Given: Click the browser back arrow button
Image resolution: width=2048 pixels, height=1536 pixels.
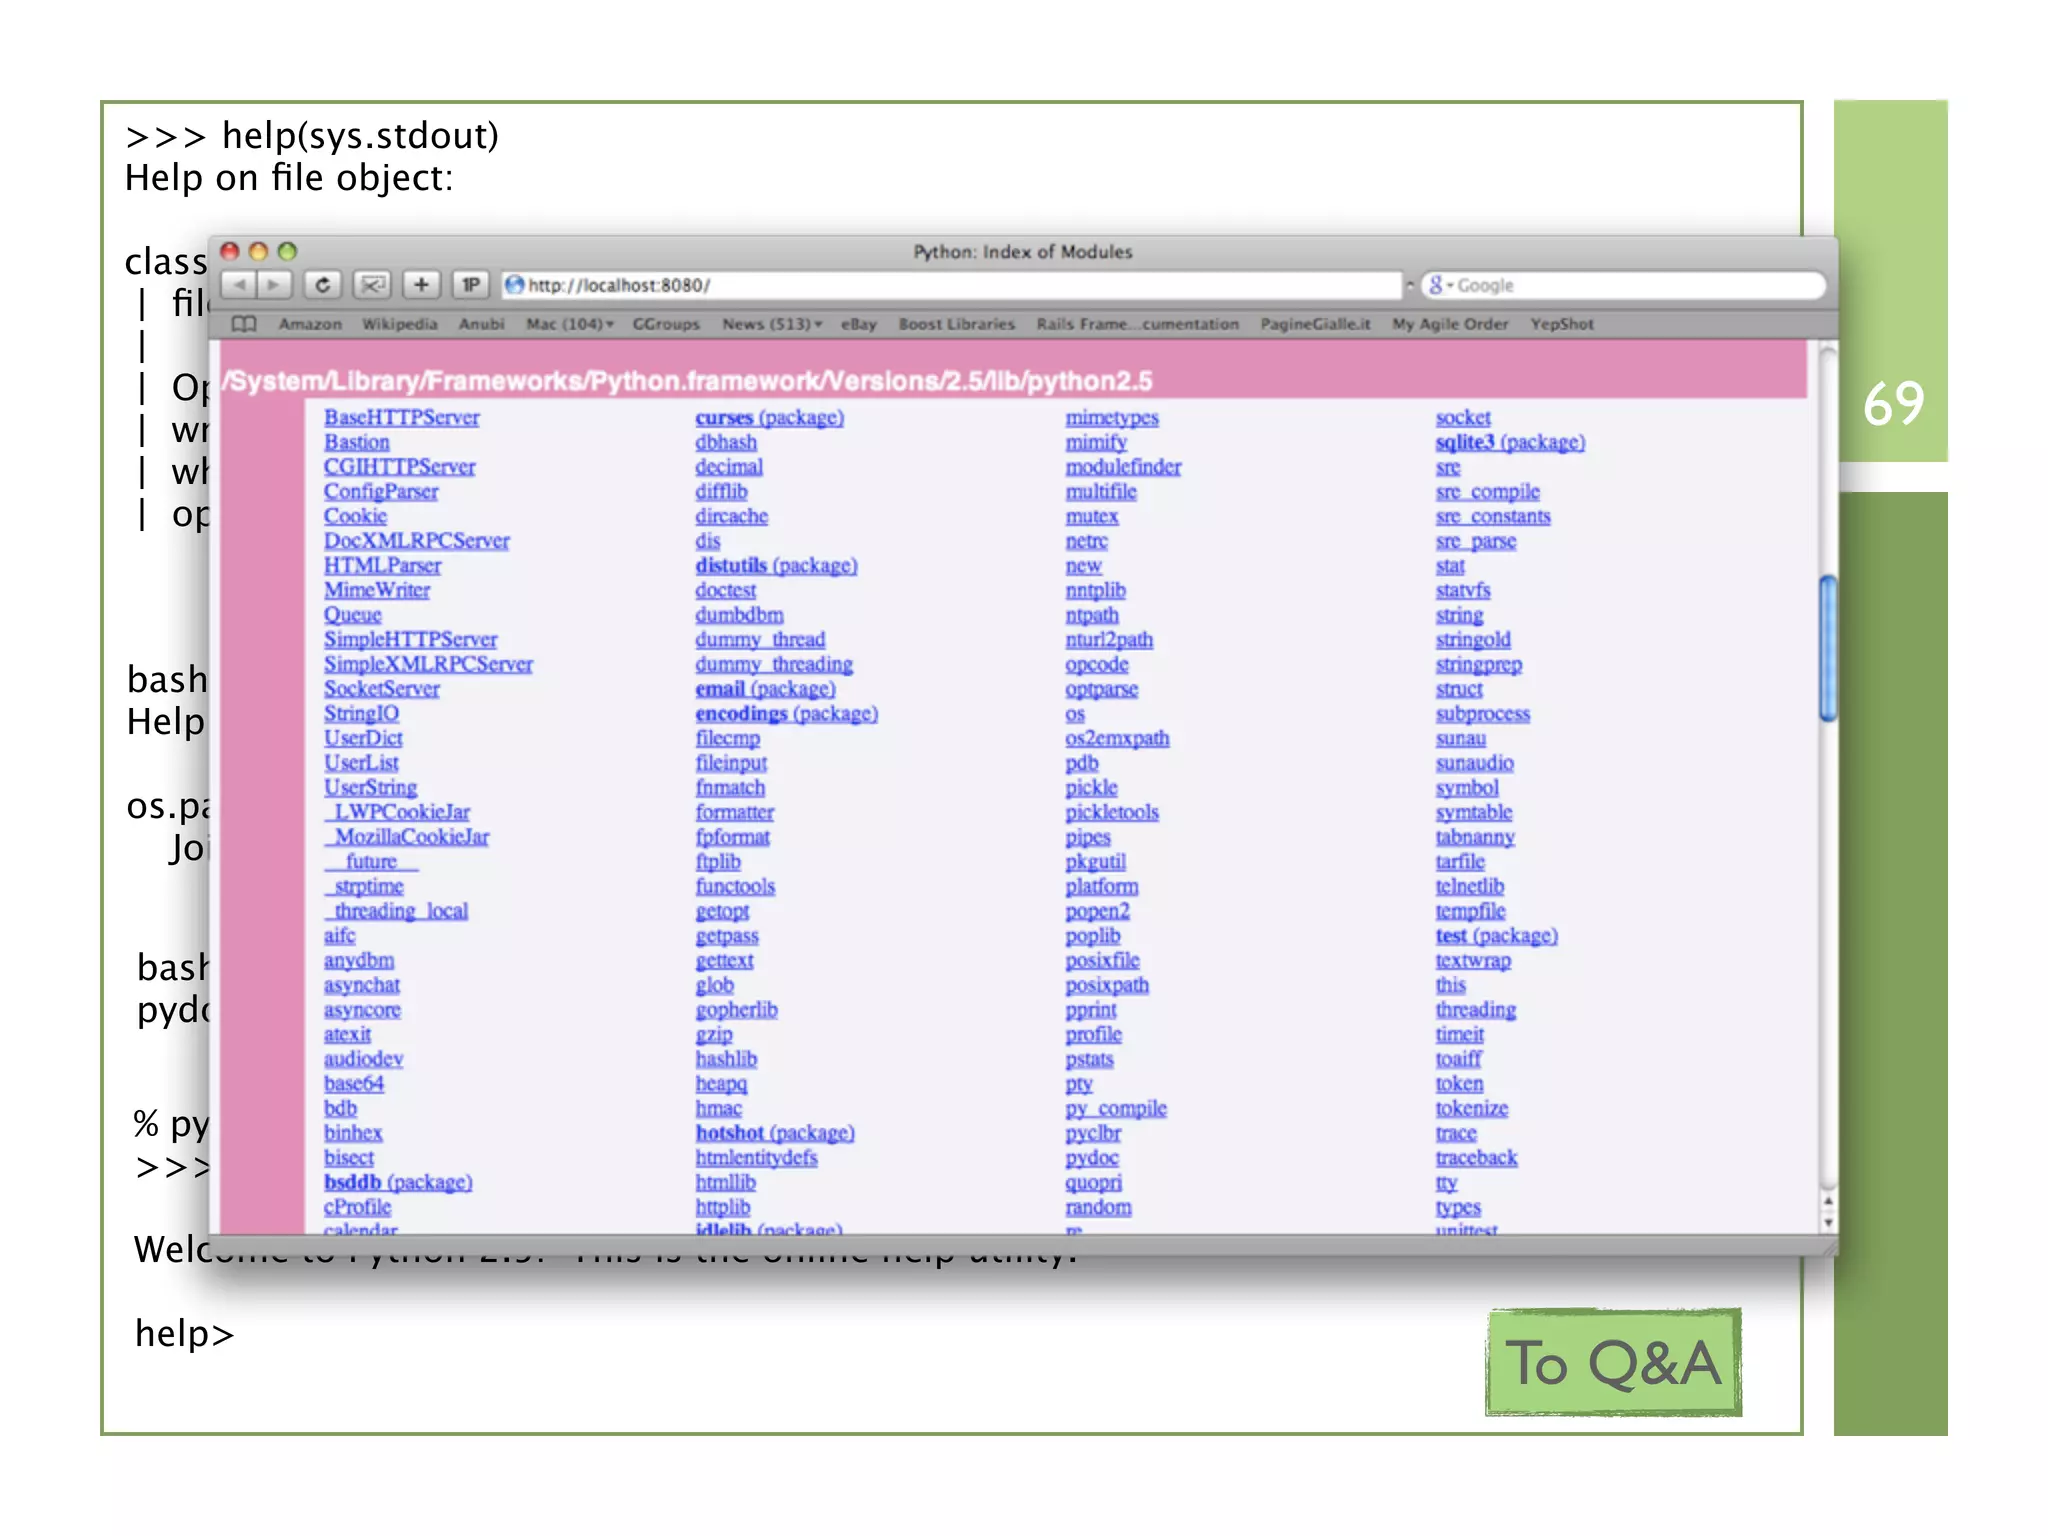Looking at the screenshot, I should point(239,285).
